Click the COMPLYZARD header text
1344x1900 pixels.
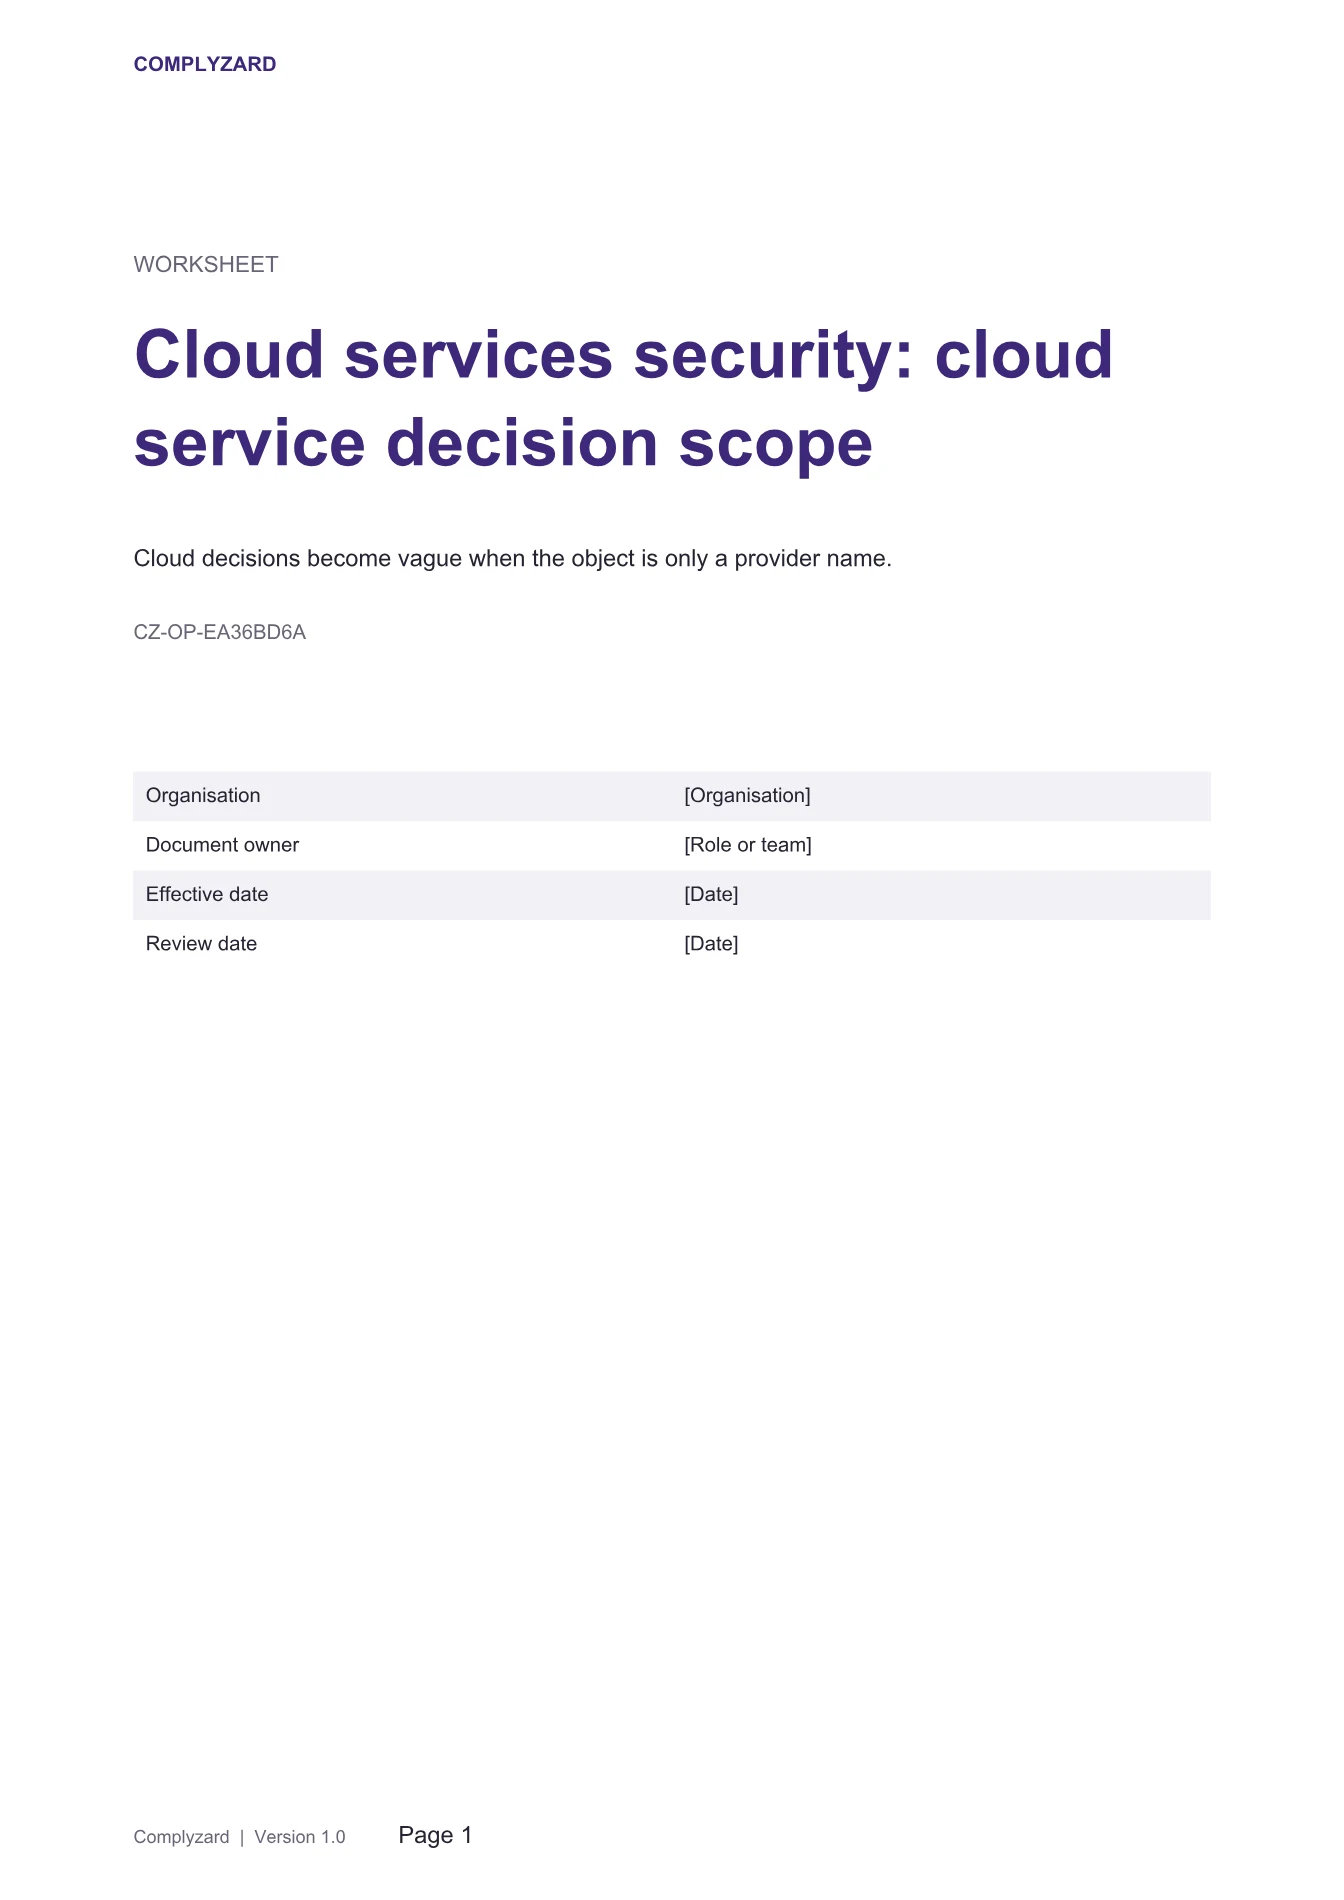click(205, 64)
